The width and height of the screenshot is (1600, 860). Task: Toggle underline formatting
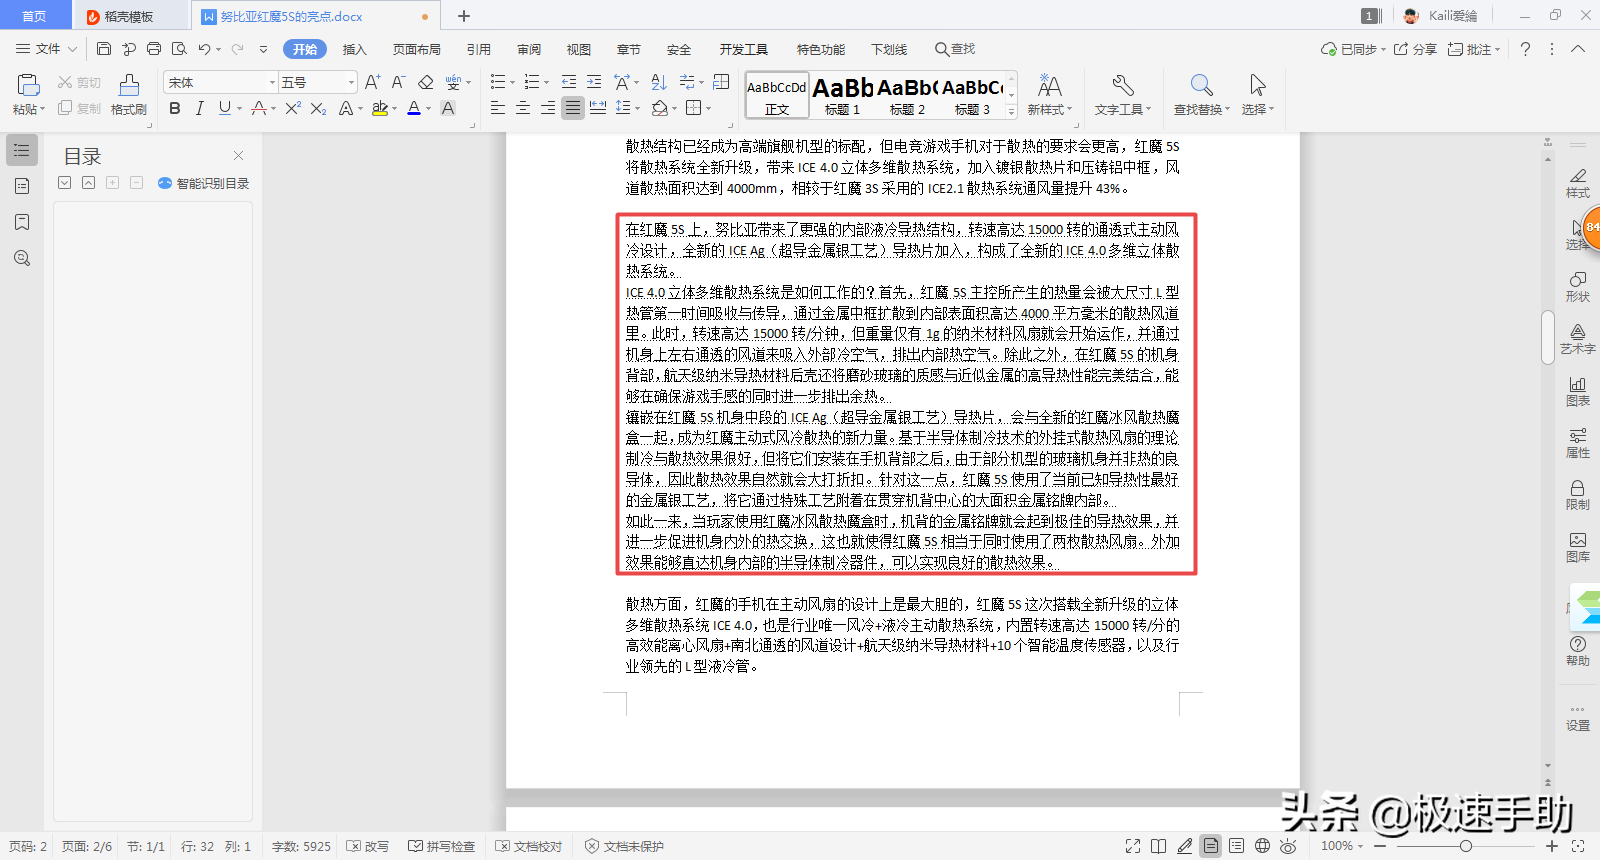coord(224,108)
